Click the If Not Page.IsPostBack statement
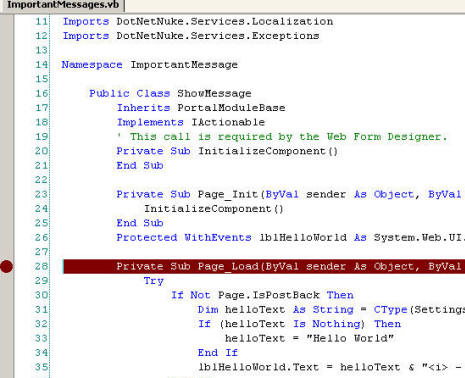This screenshot has width=465, height=378. pos(262,295)
